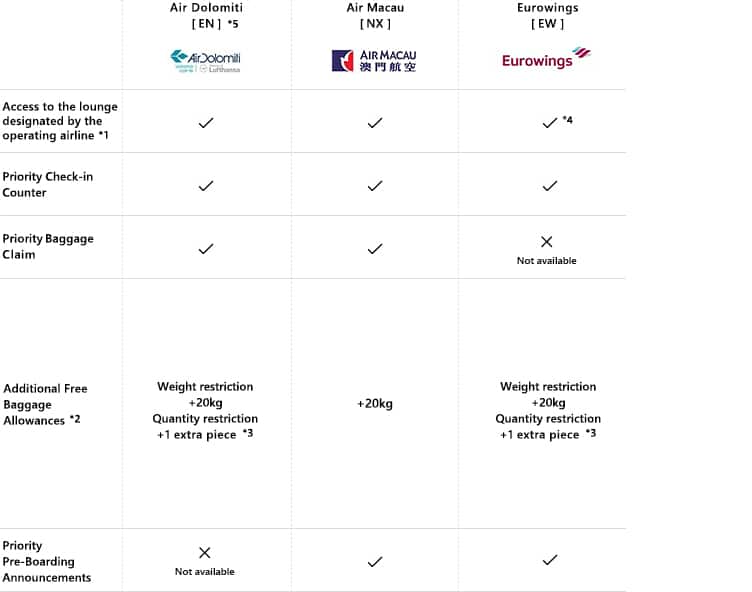
Task: Click the Priority Check-in Counter row label
Action: click(48, 185)
